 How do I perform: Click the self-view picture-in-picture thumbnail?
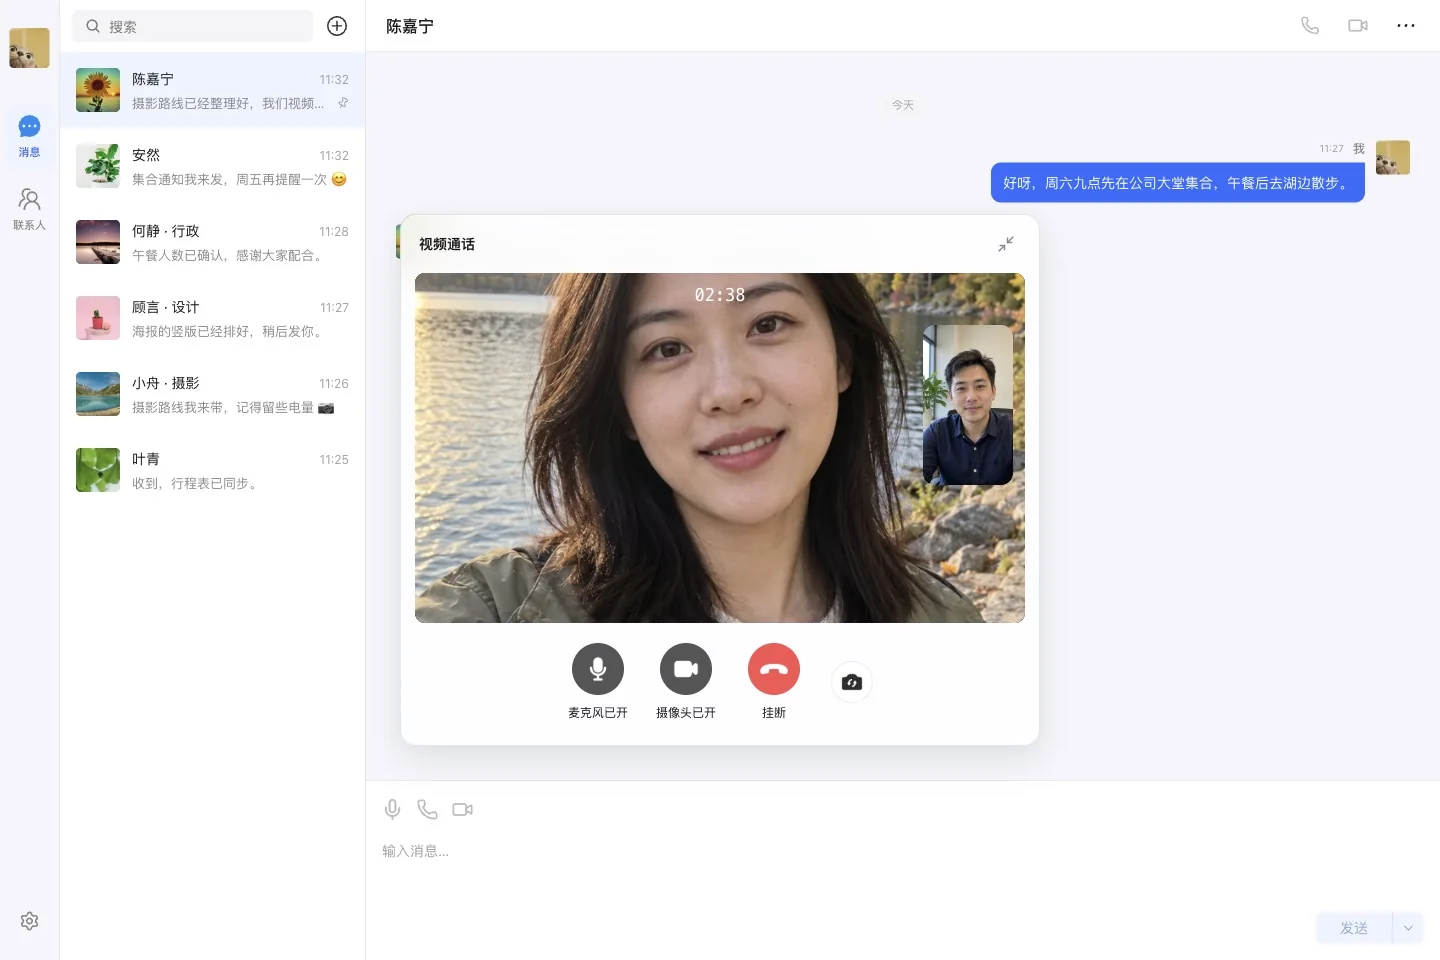tap(967, 405)
